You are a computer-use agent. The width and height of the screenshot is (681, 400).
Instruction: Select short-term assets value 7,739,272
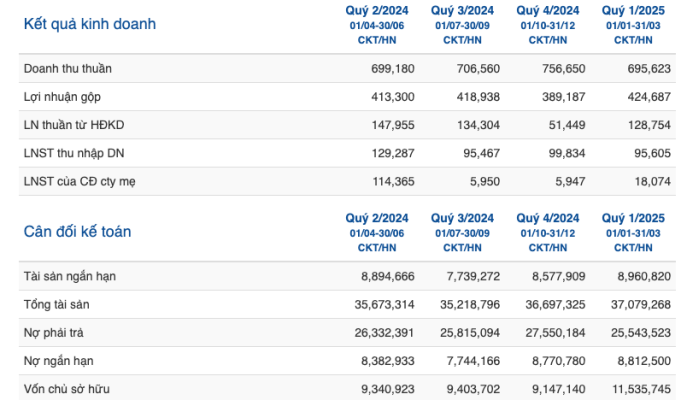coord(473,276)
